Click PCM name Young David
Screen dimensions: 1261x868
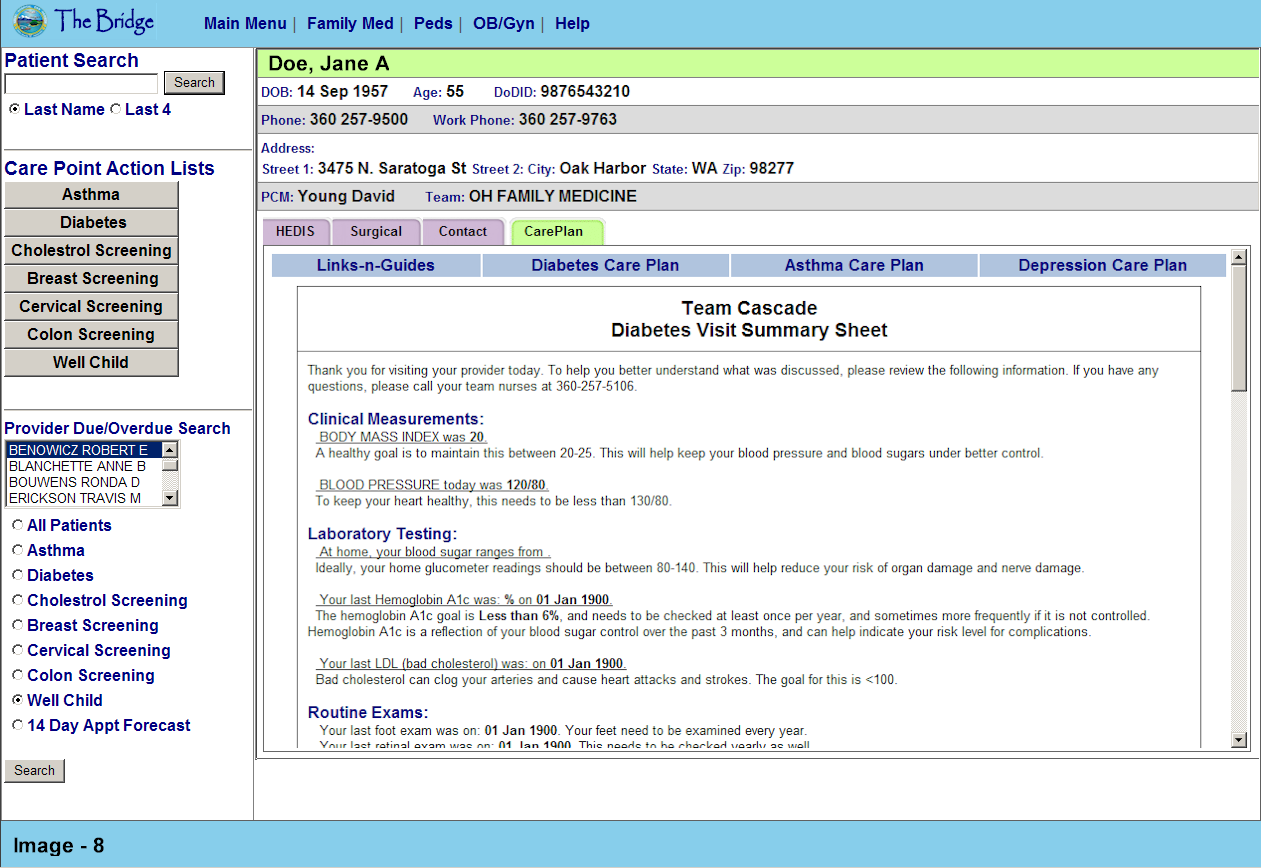tap(347, 197)
